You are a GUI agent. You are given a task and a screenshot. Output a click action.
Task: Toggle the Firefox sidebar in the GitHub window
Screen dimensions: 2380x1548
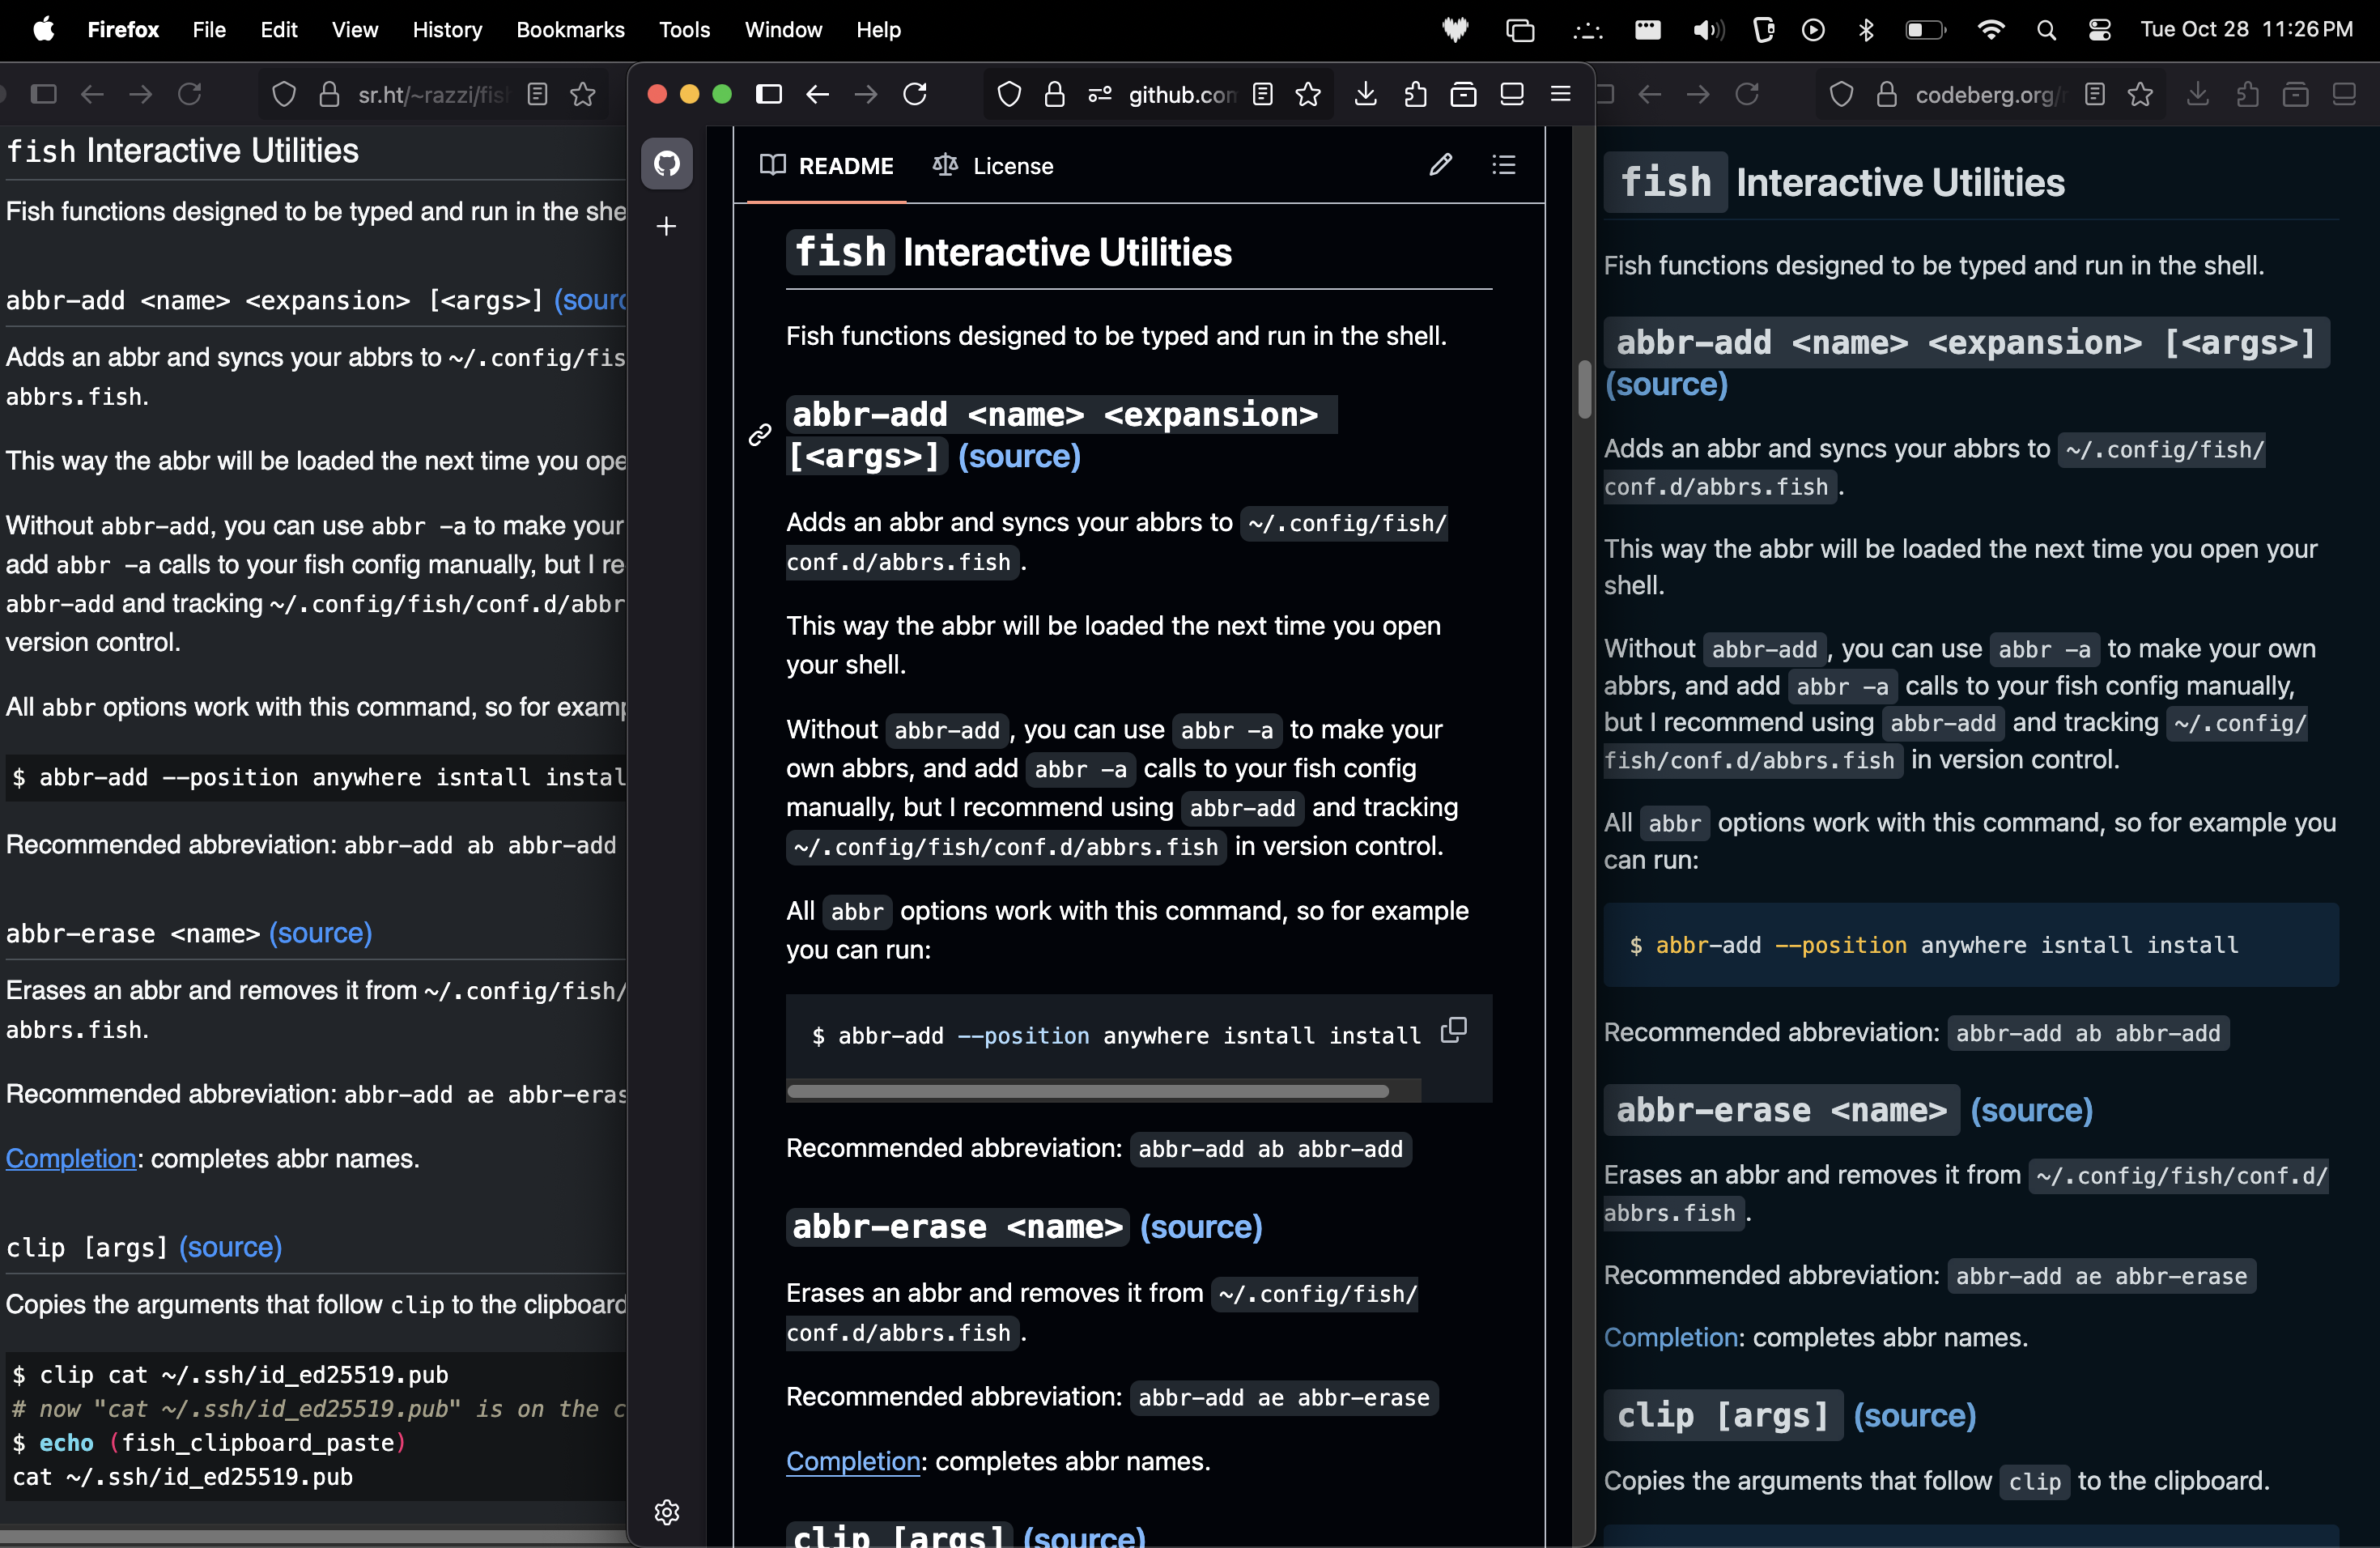pyautogui.click(x=769, y=94)
